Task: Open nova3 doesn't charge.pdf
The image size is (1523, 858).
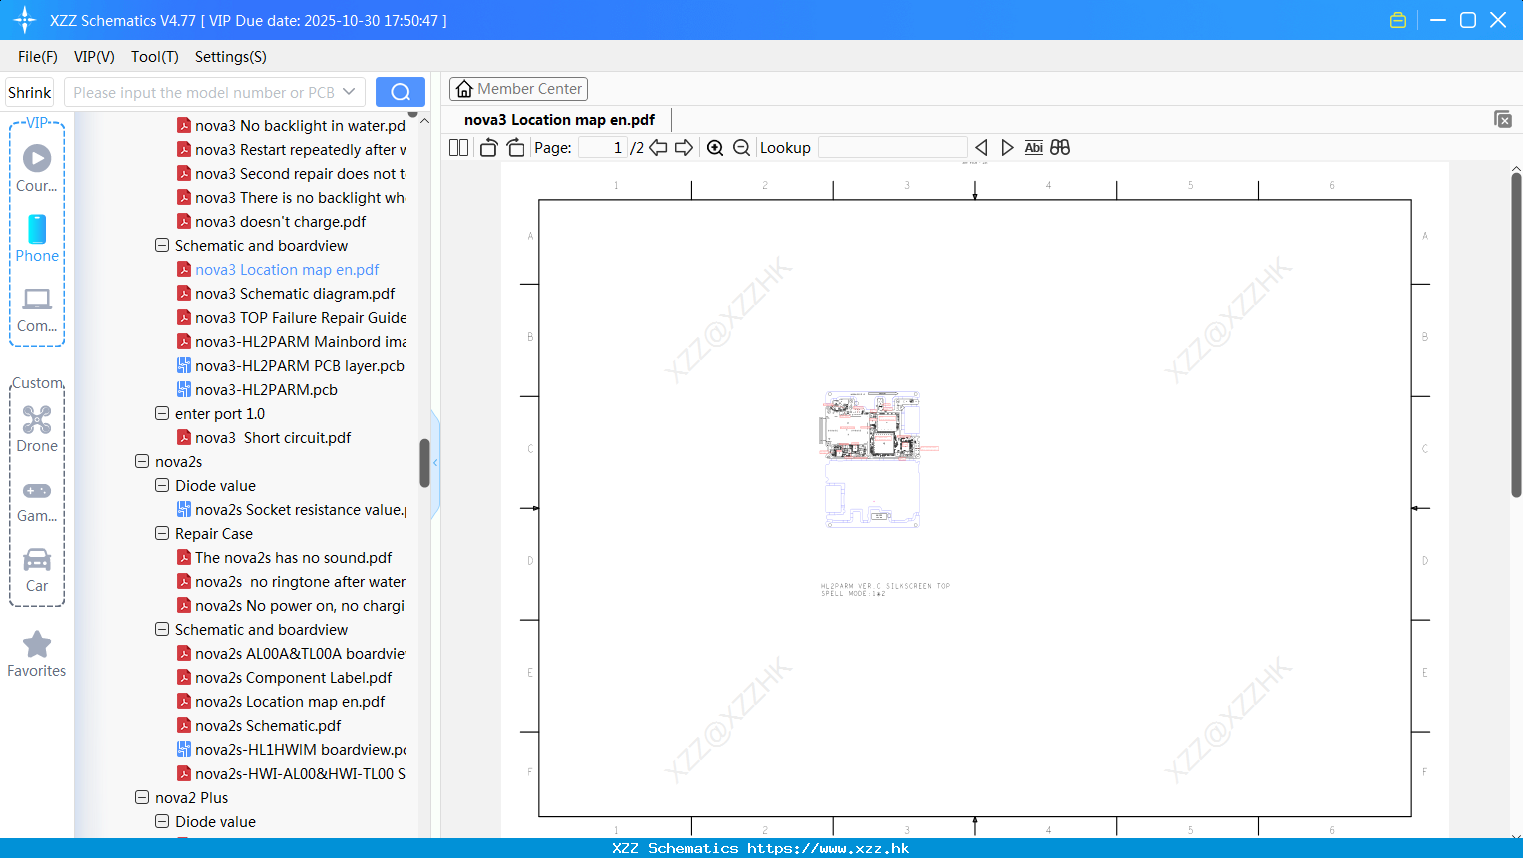Action: point(280,221)
